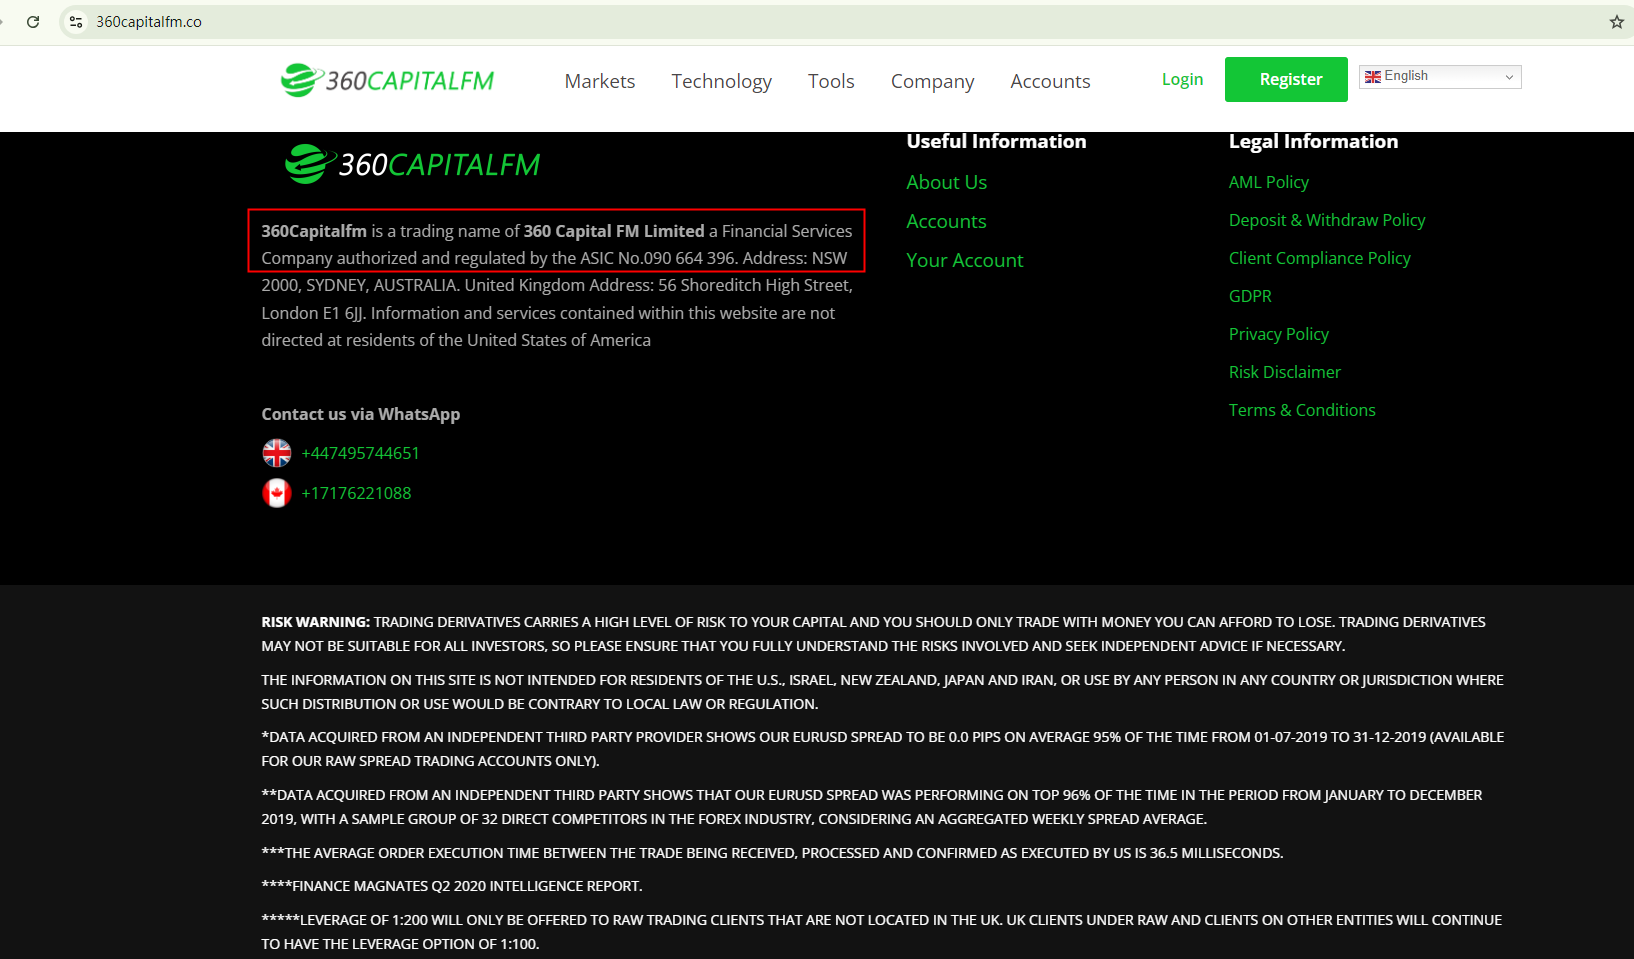This screenshot has height=959, width=1634.
Task: Click the 360CapitalFM footer logo
Action: coord(412,164)
